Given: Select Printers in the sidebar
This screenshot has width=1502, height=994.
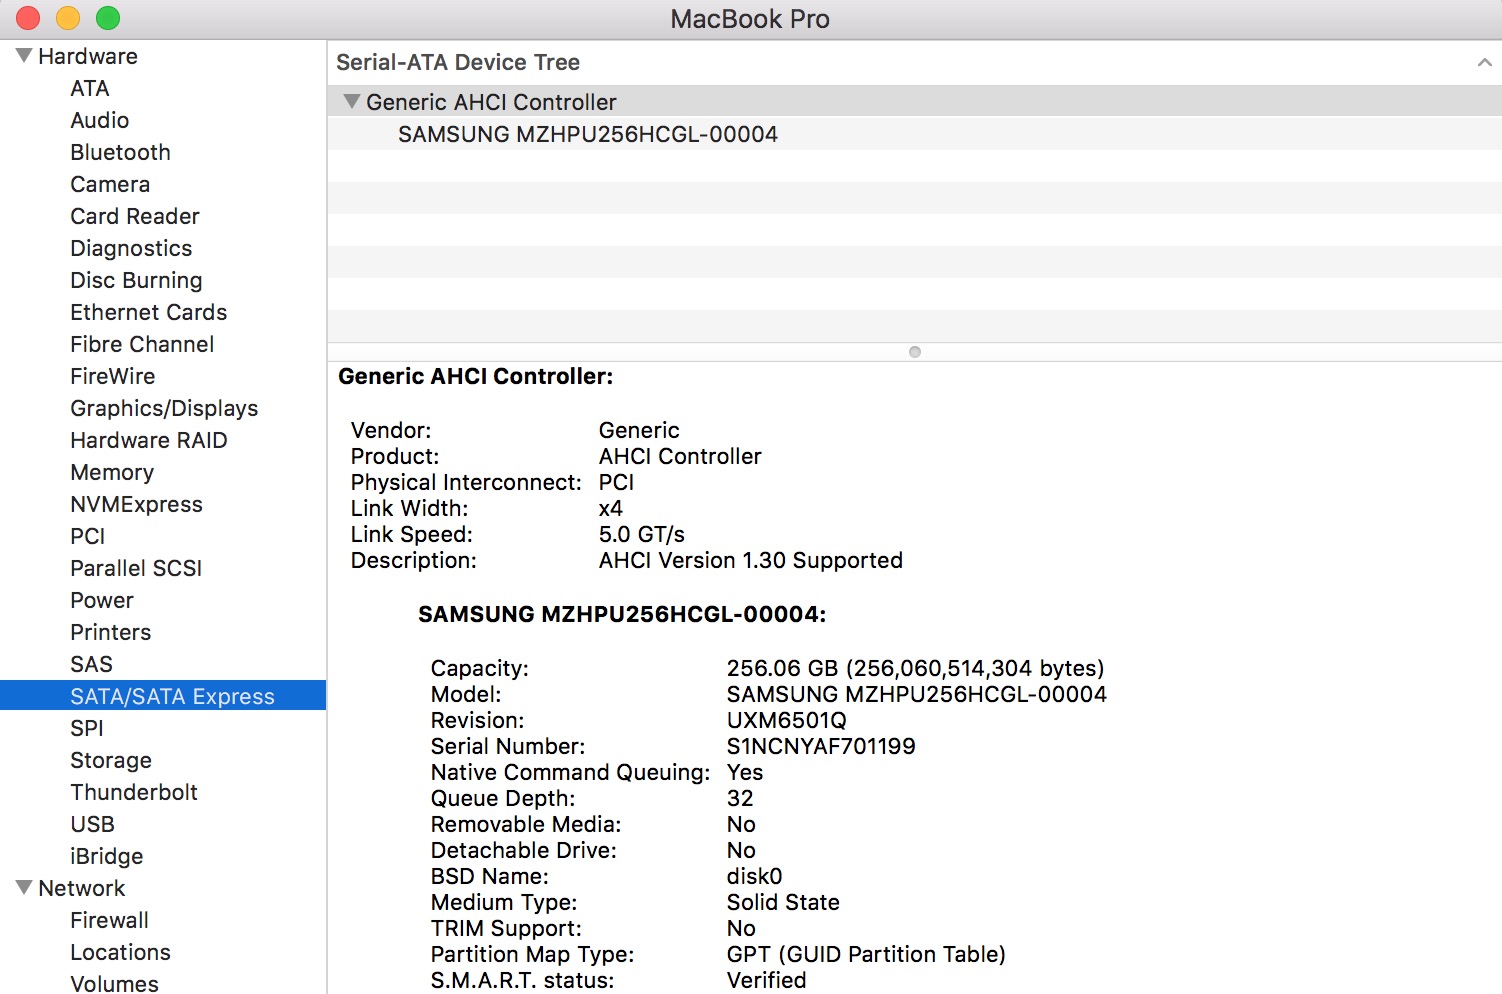Looking at the screenshot, I should pyautogui.click(x=111, y=632).
